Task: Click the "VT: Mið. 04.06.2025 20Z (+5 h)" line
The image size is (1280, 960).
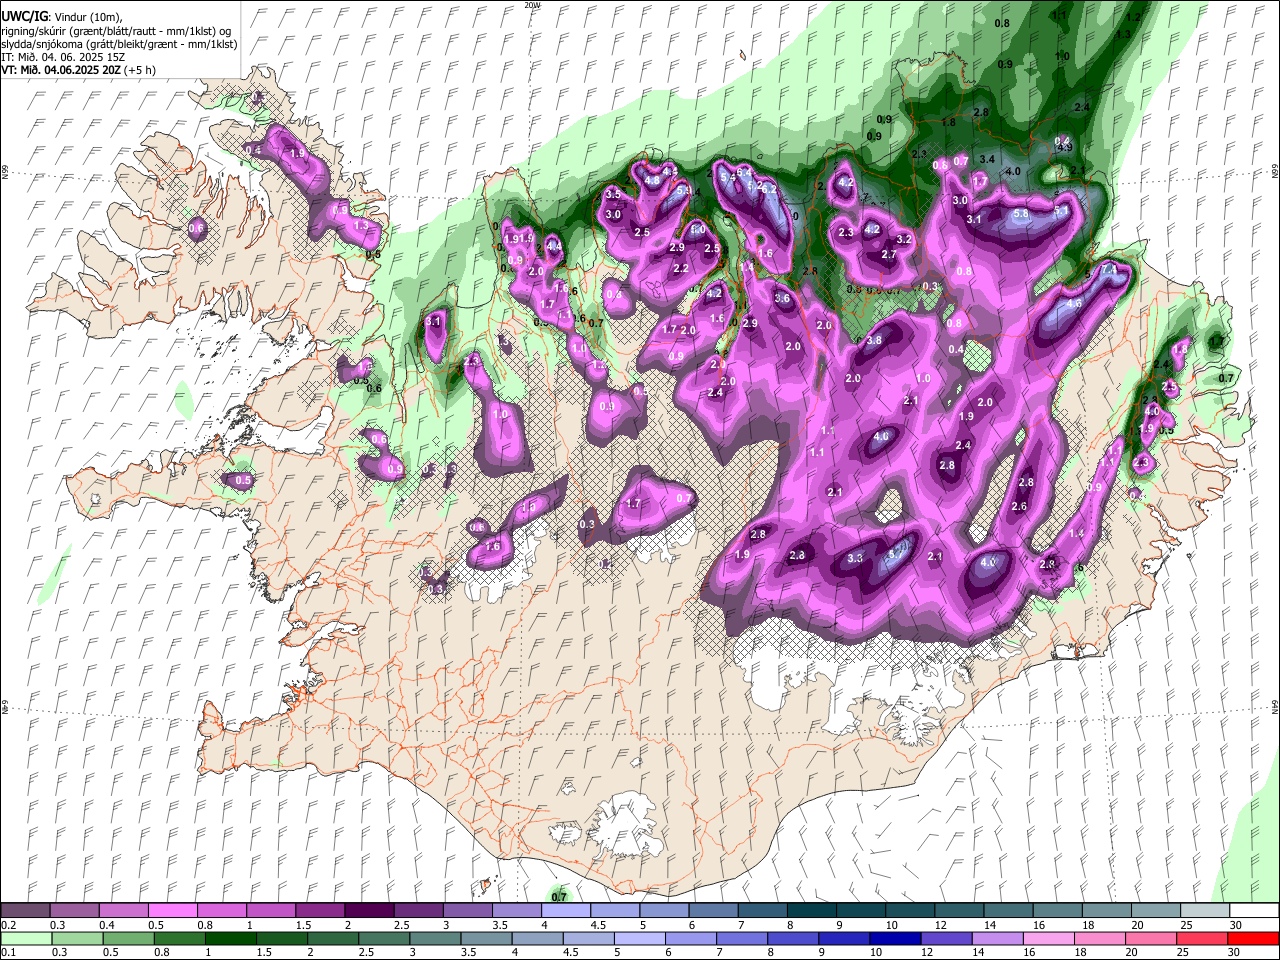Action: pos(78,70)
